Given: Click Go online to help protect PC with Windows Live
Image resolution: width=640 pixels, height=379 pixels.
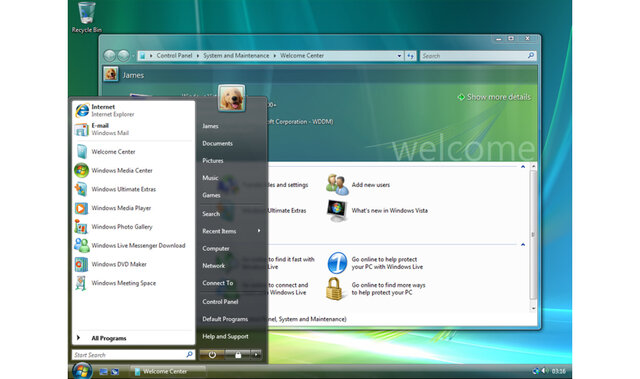Looking at the screenshot, I should coord(375,263).
